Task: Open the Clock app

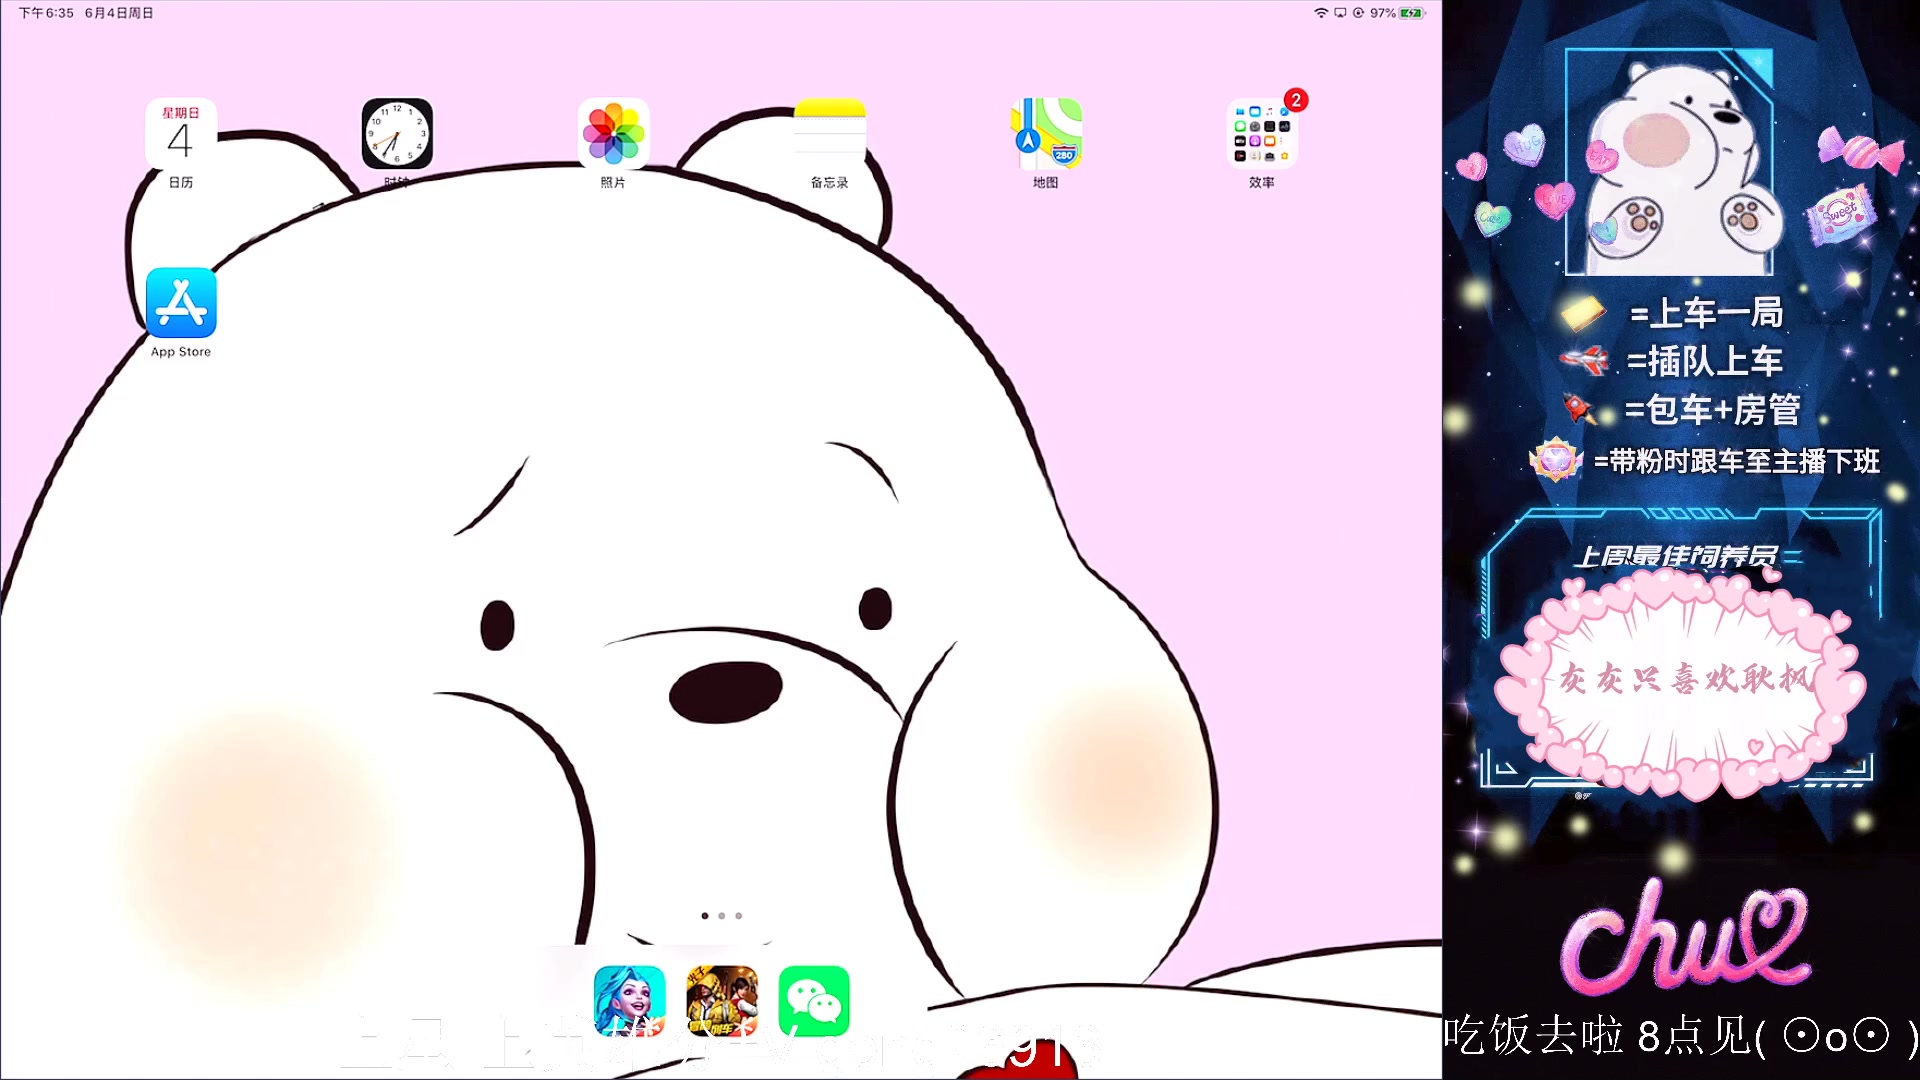Action: coord(397,134)
